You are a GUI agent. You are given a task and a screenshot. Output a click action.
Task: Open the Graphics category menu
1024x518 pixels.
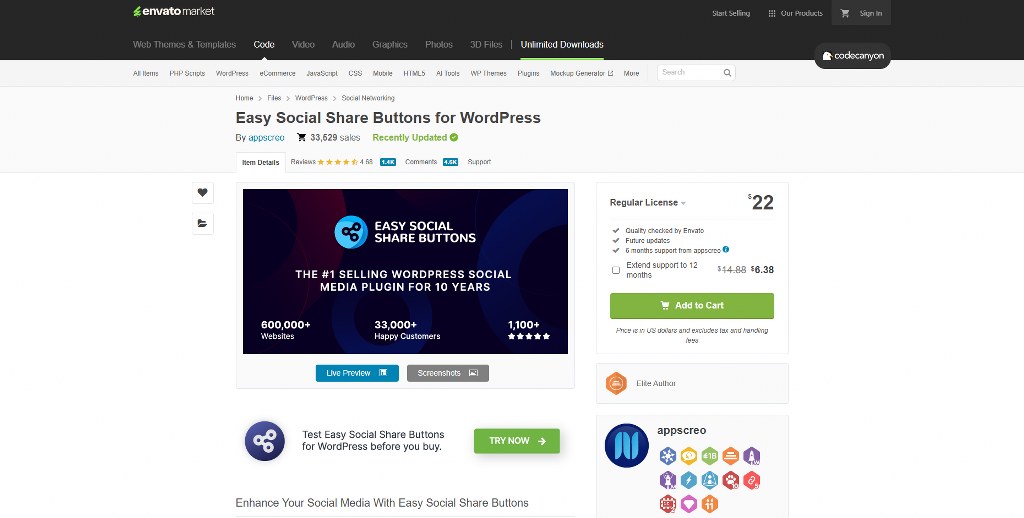[x=390, y=44]
